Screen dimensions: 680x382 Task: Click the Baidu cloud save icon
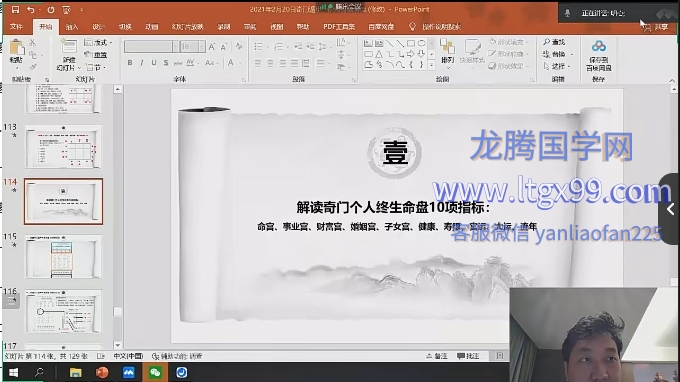pos(598,46)
